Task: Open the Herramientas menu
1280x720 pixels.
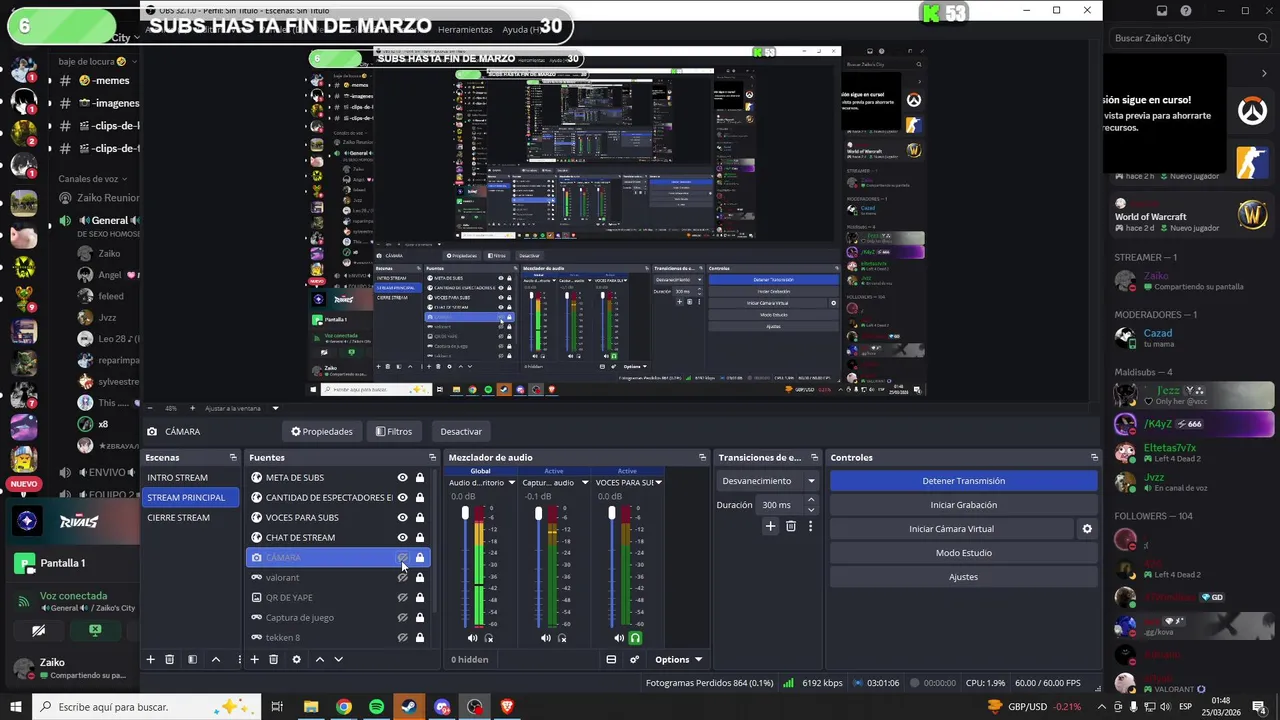Action: [x=465, y=30]
